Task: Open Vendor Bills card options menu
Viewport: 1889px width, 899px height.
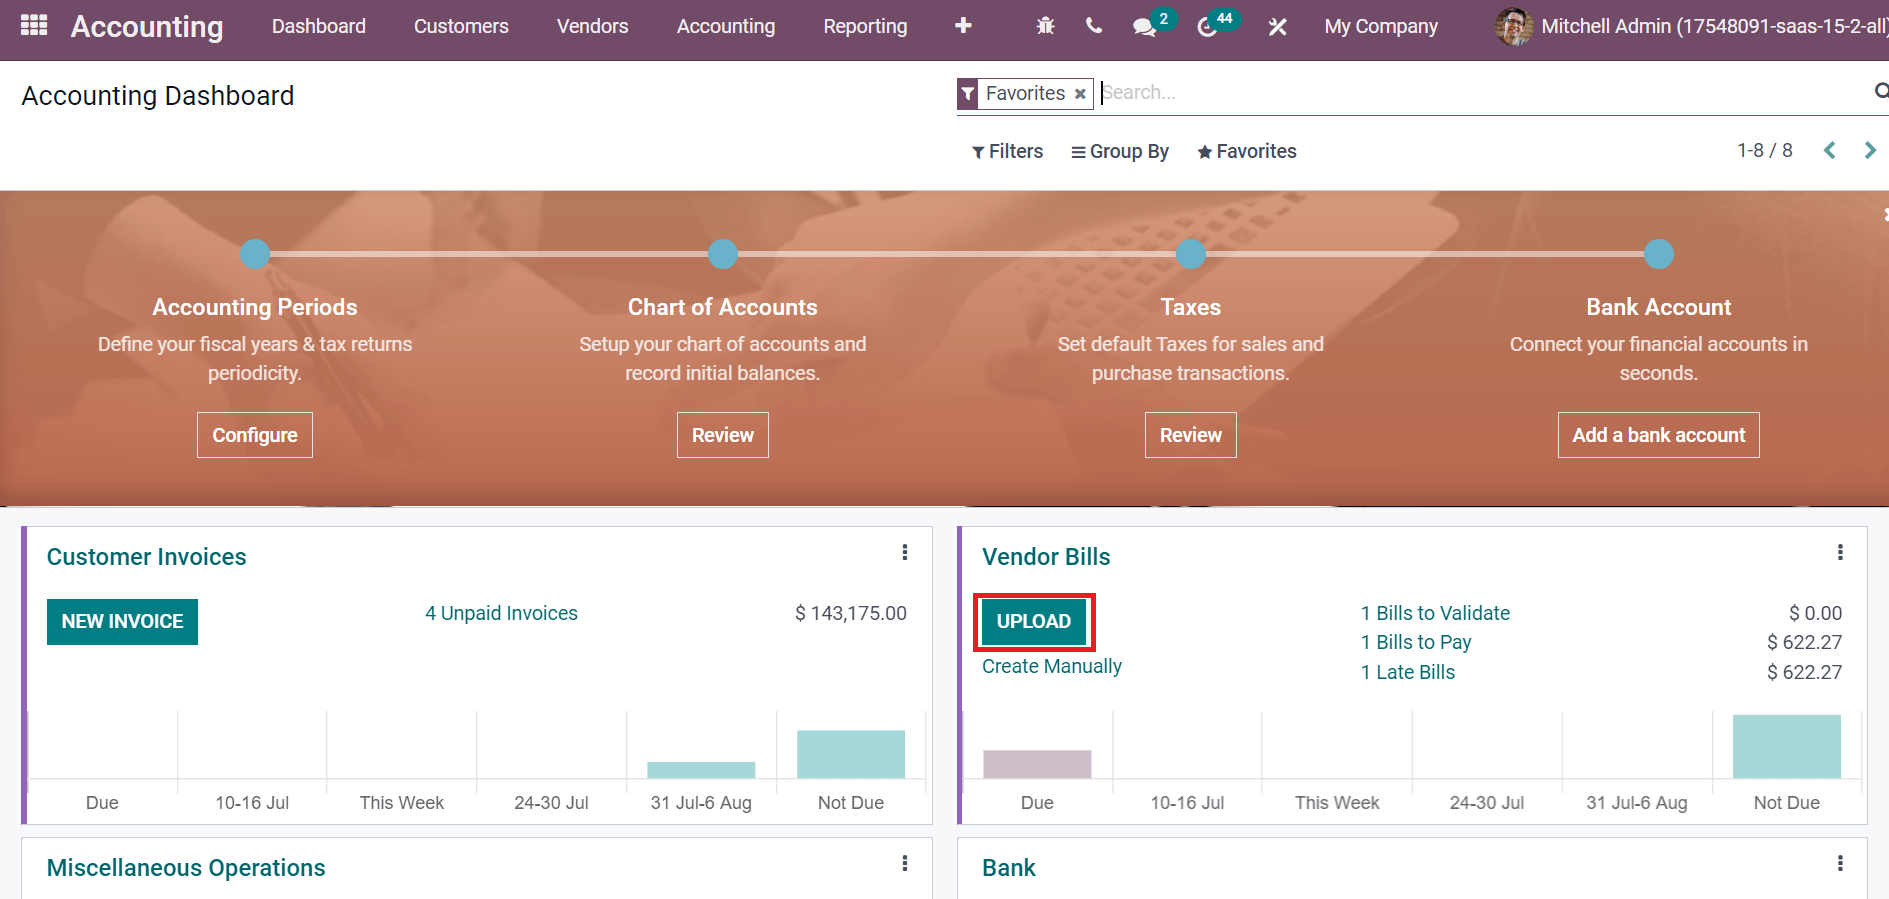Action: coord(1840,552)
